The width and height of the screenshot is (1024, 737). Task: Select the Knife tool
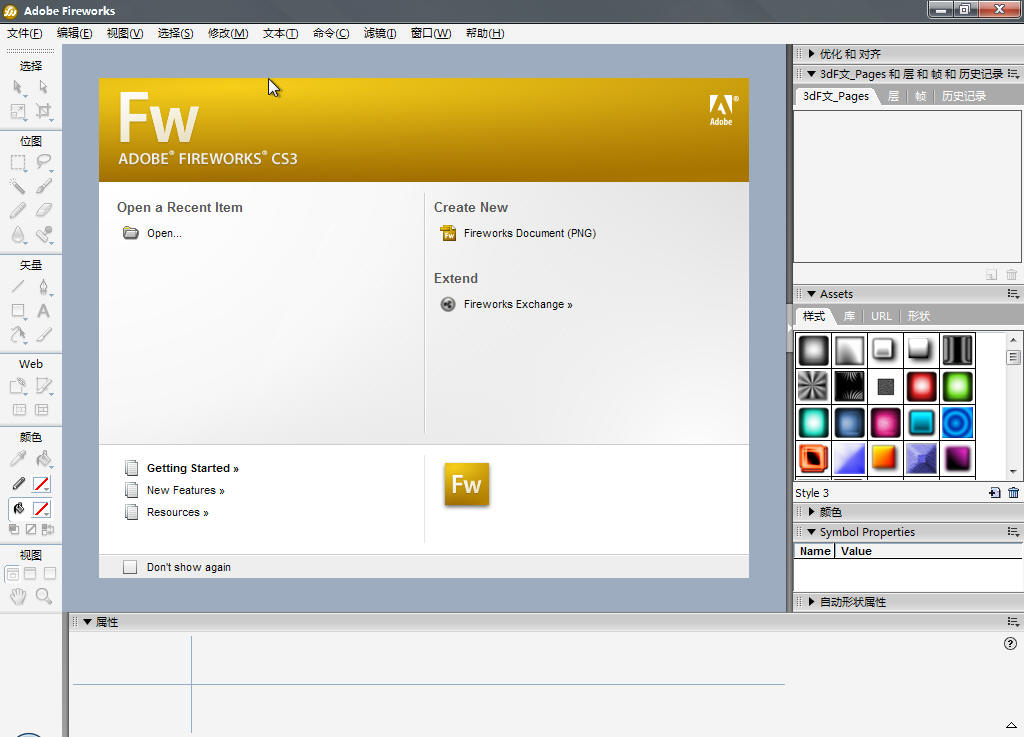point(43,335)
